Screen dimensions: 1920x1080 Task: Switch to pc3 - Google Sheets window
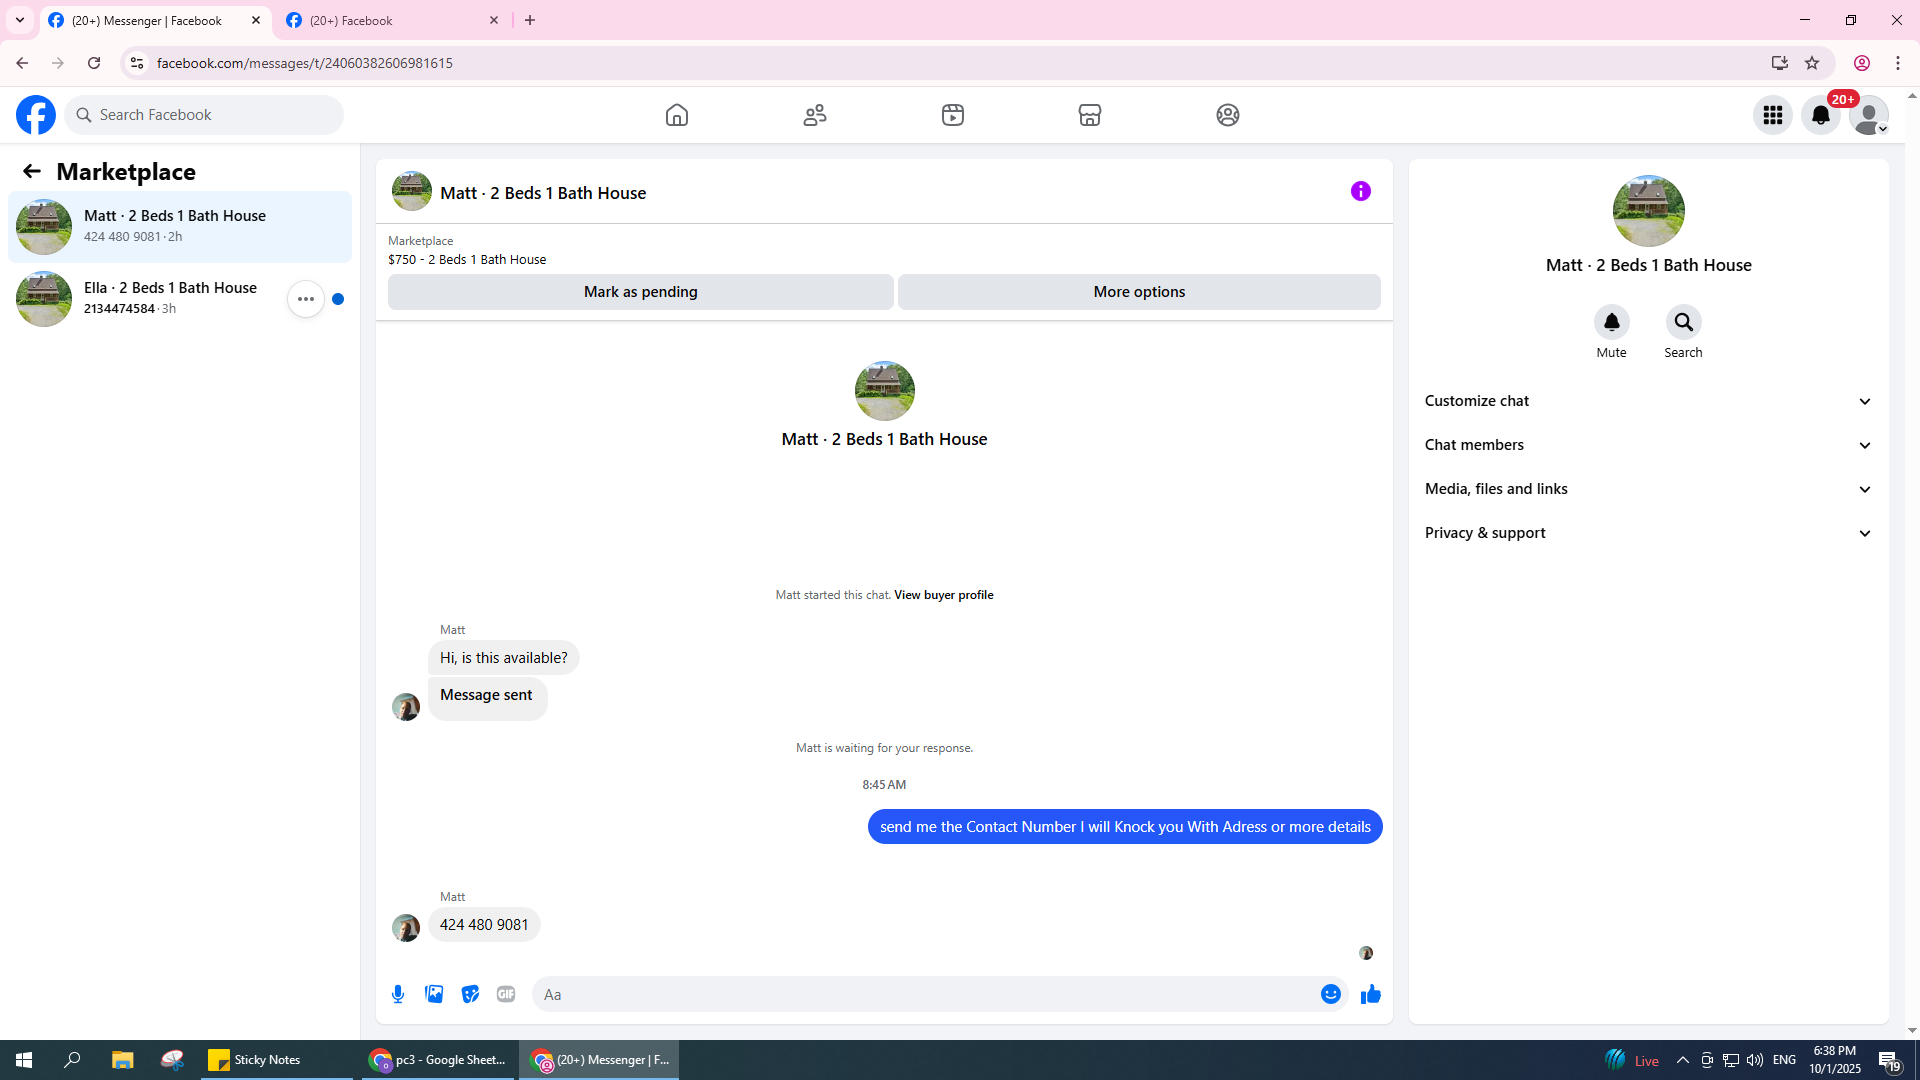[437, 1060]
